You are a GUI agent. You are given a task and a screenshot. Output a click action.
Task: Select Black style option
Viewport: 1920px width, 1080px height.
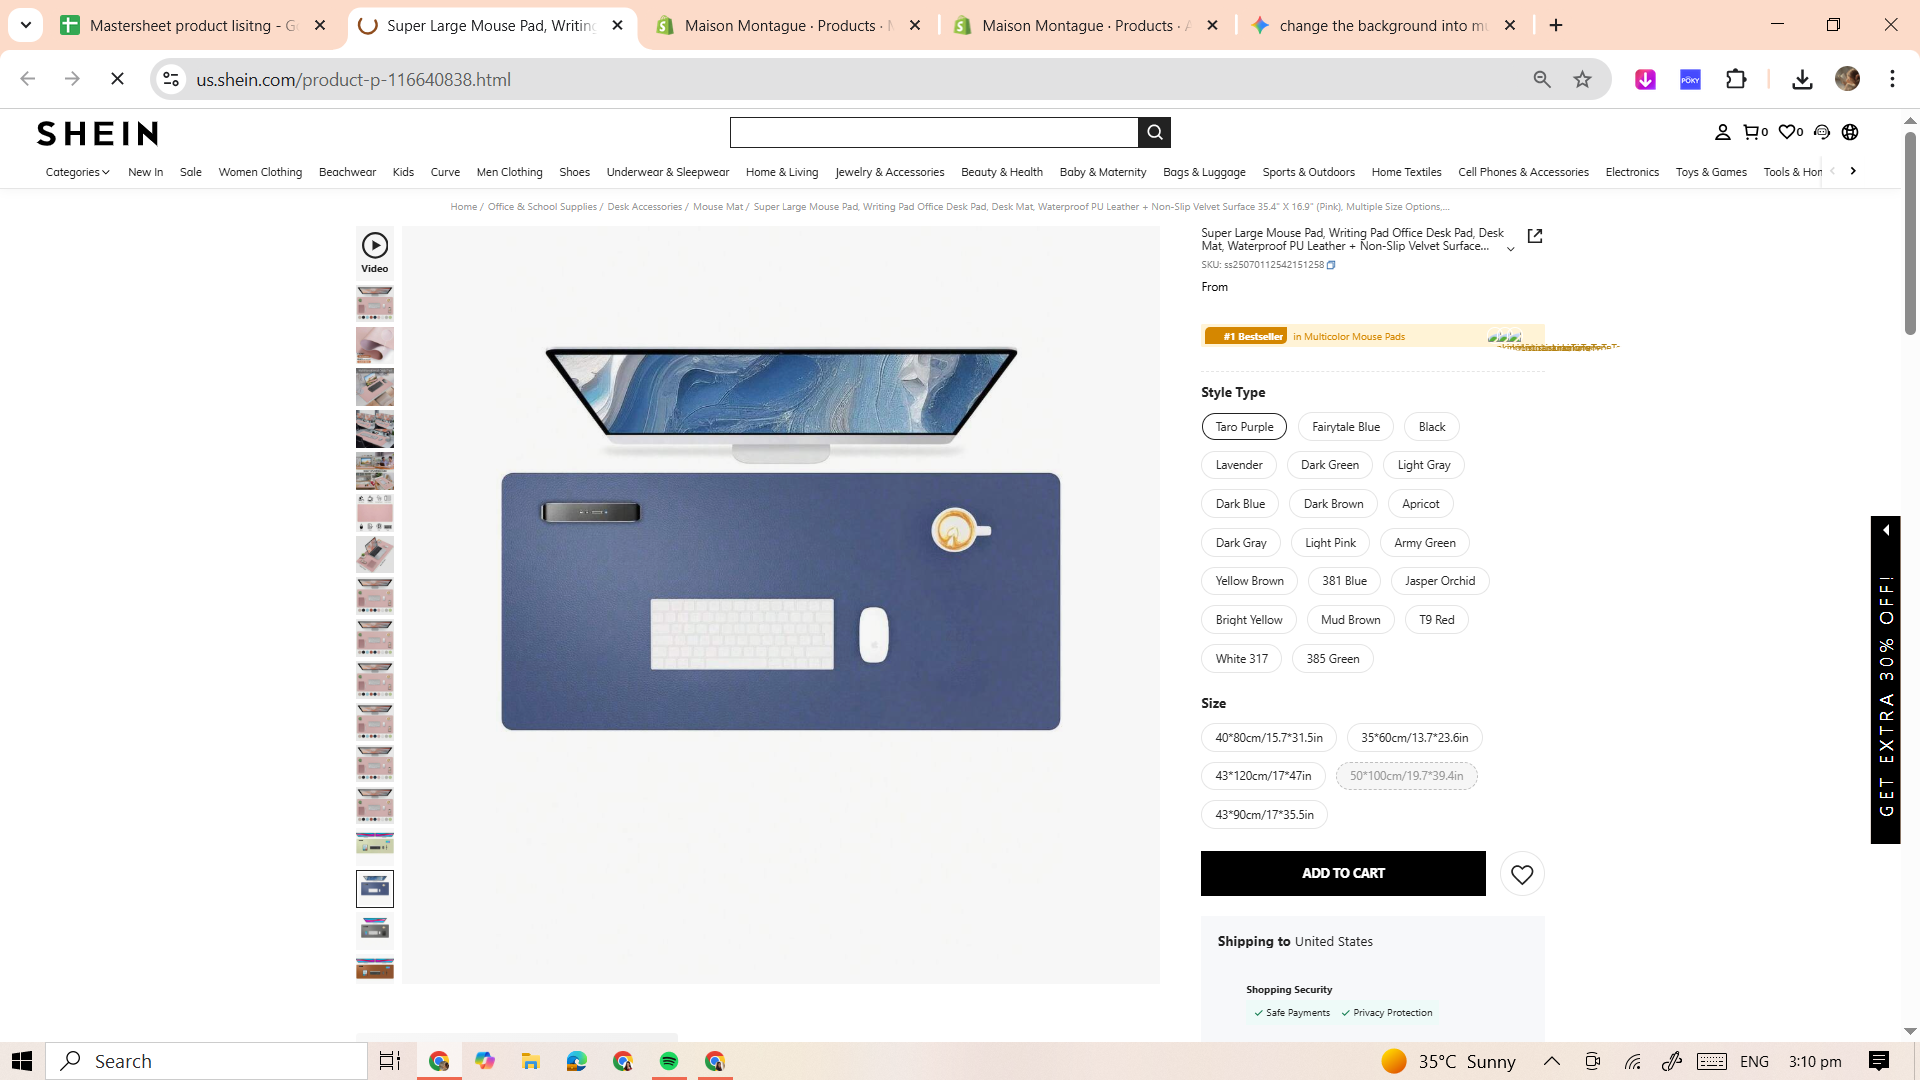[1432, 427]
